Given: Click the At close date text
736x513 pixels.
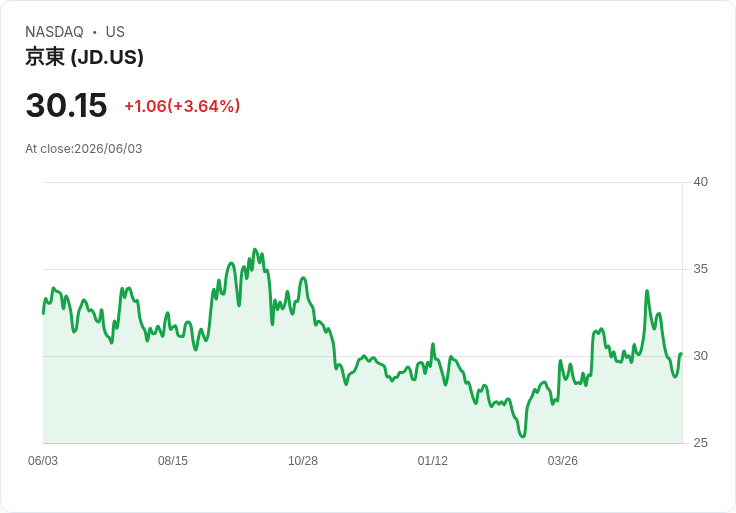Looking at the screenshot, I should [84, 149].
